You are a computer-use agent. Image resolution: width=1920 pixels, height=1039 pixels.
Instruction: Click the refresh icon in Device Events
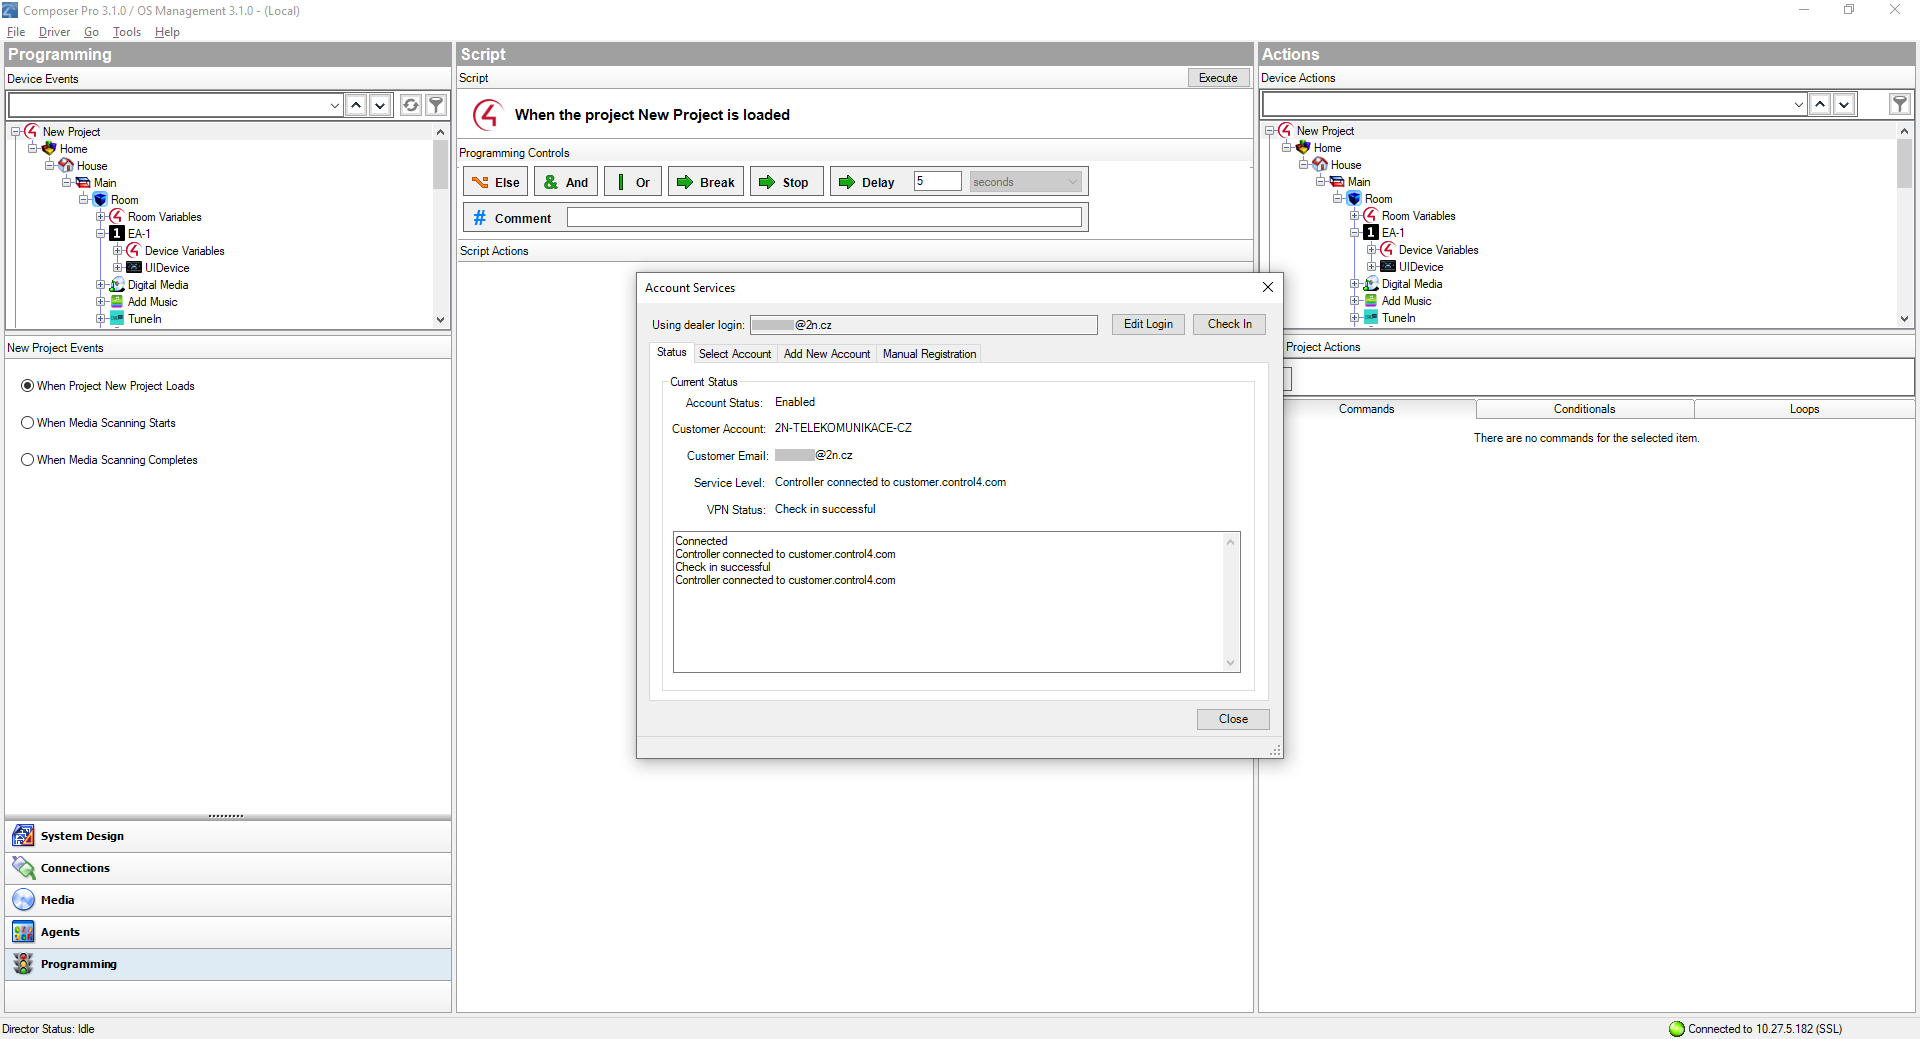point(410,105)
